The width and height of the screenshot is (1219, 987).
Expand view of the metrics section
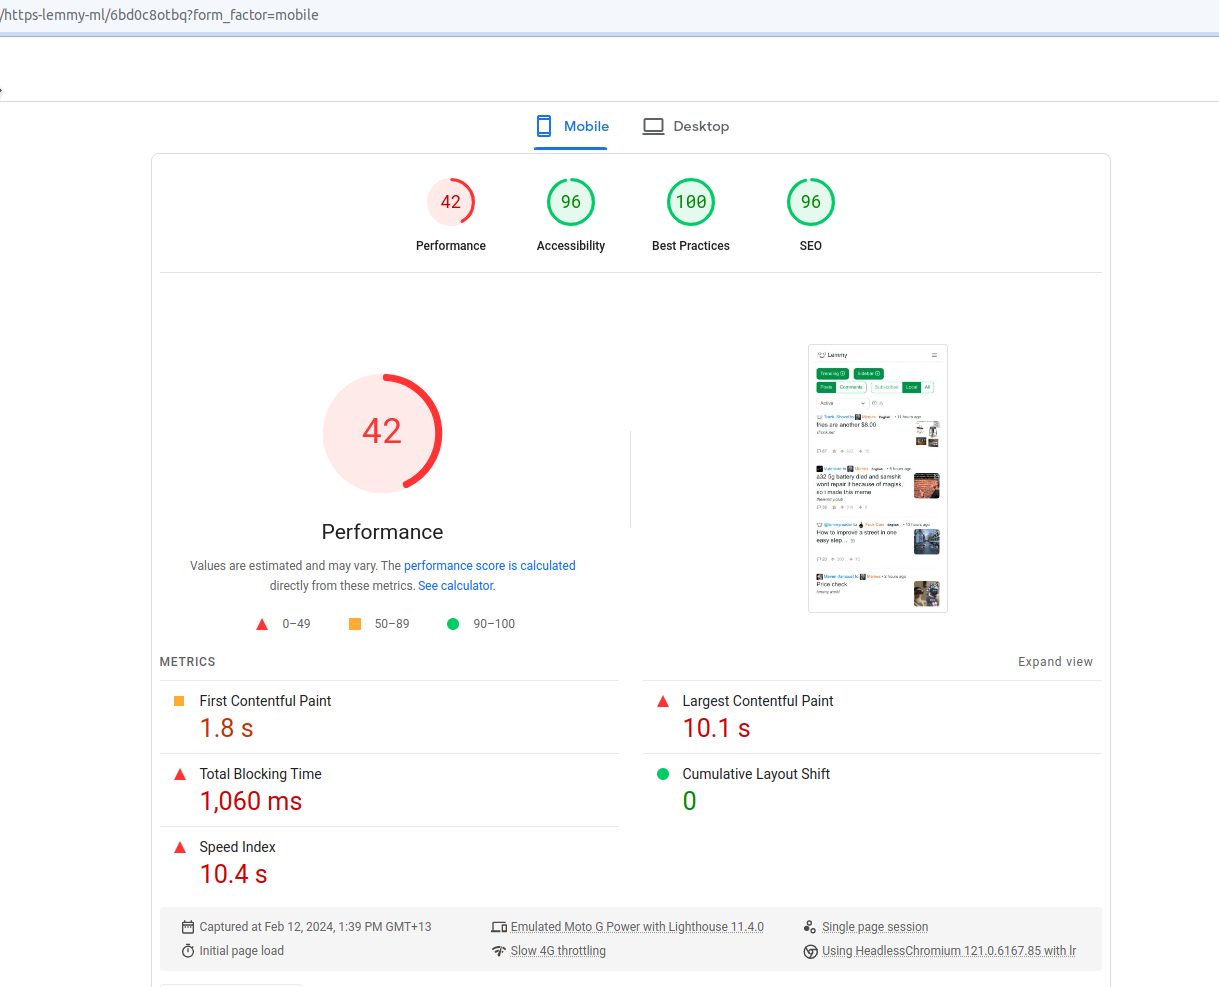pos(1055,662)
